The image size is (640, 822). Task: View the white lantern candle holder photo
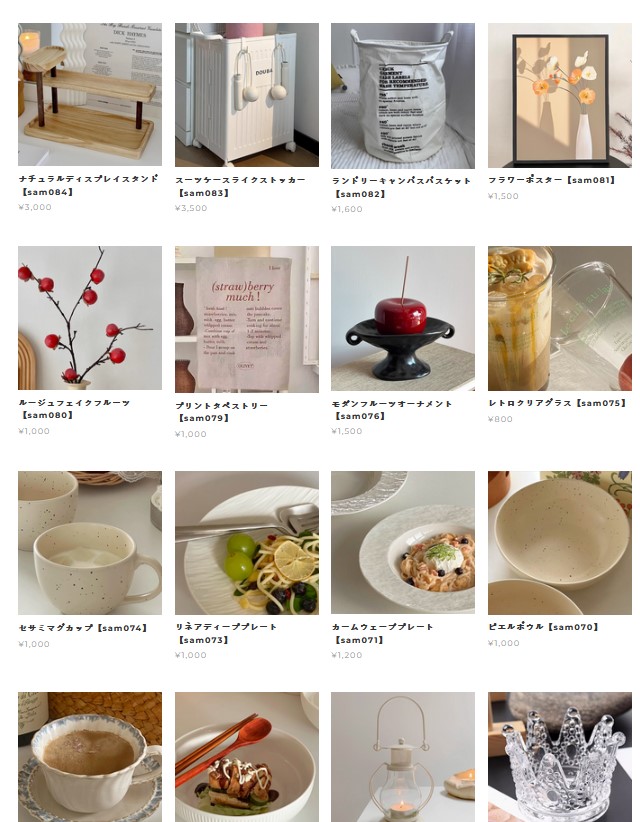(403, 757)
